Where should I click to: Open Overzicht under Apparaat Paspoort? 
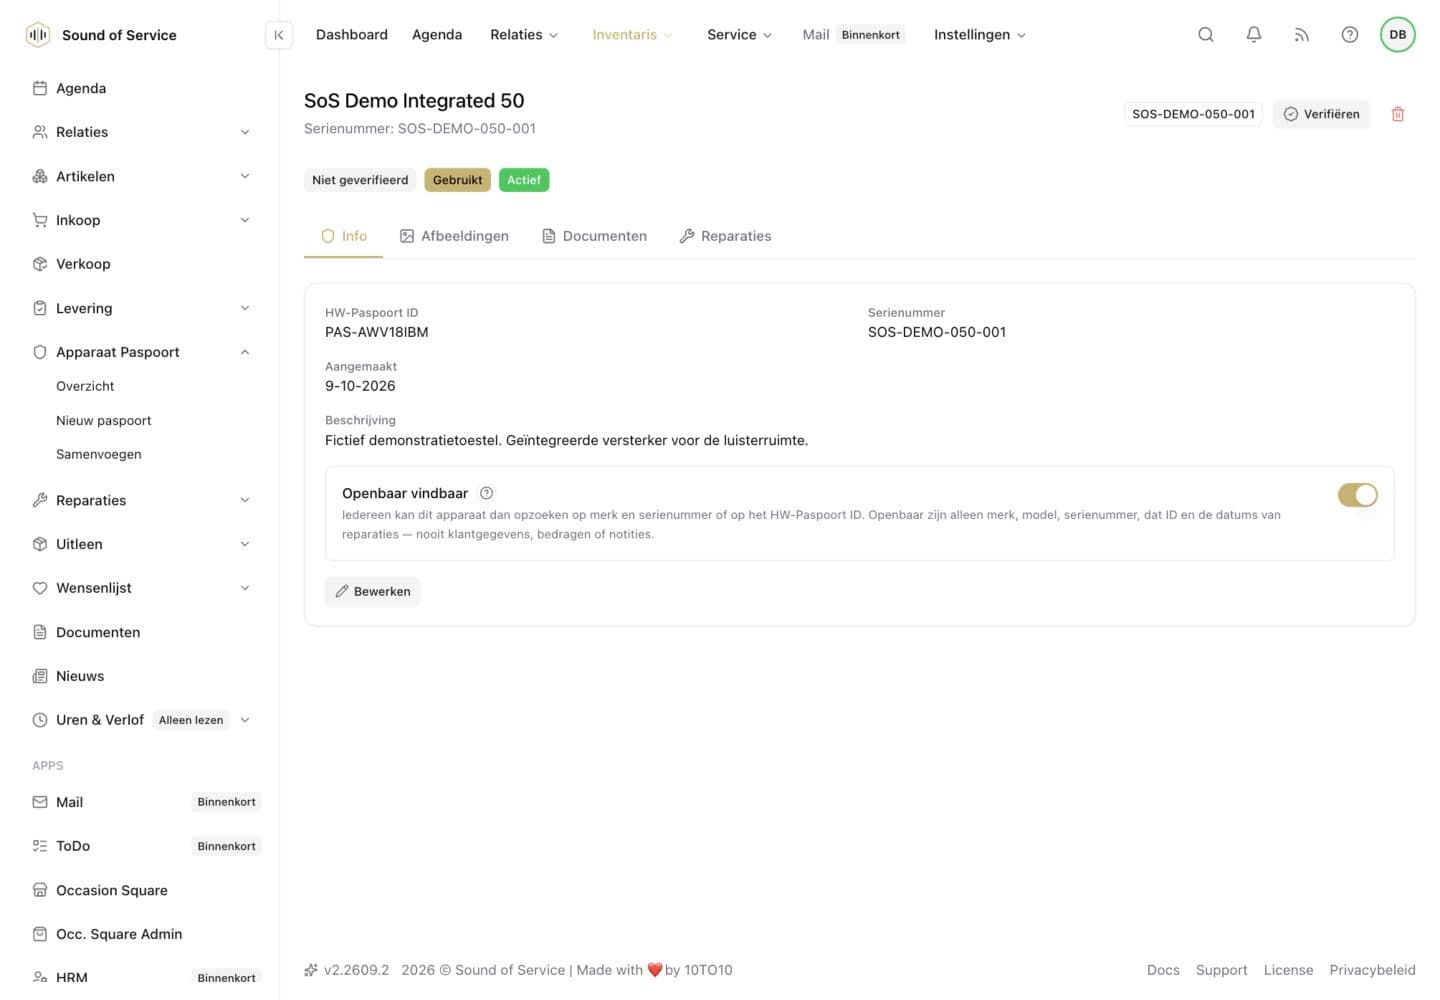[x=85, y=386]
